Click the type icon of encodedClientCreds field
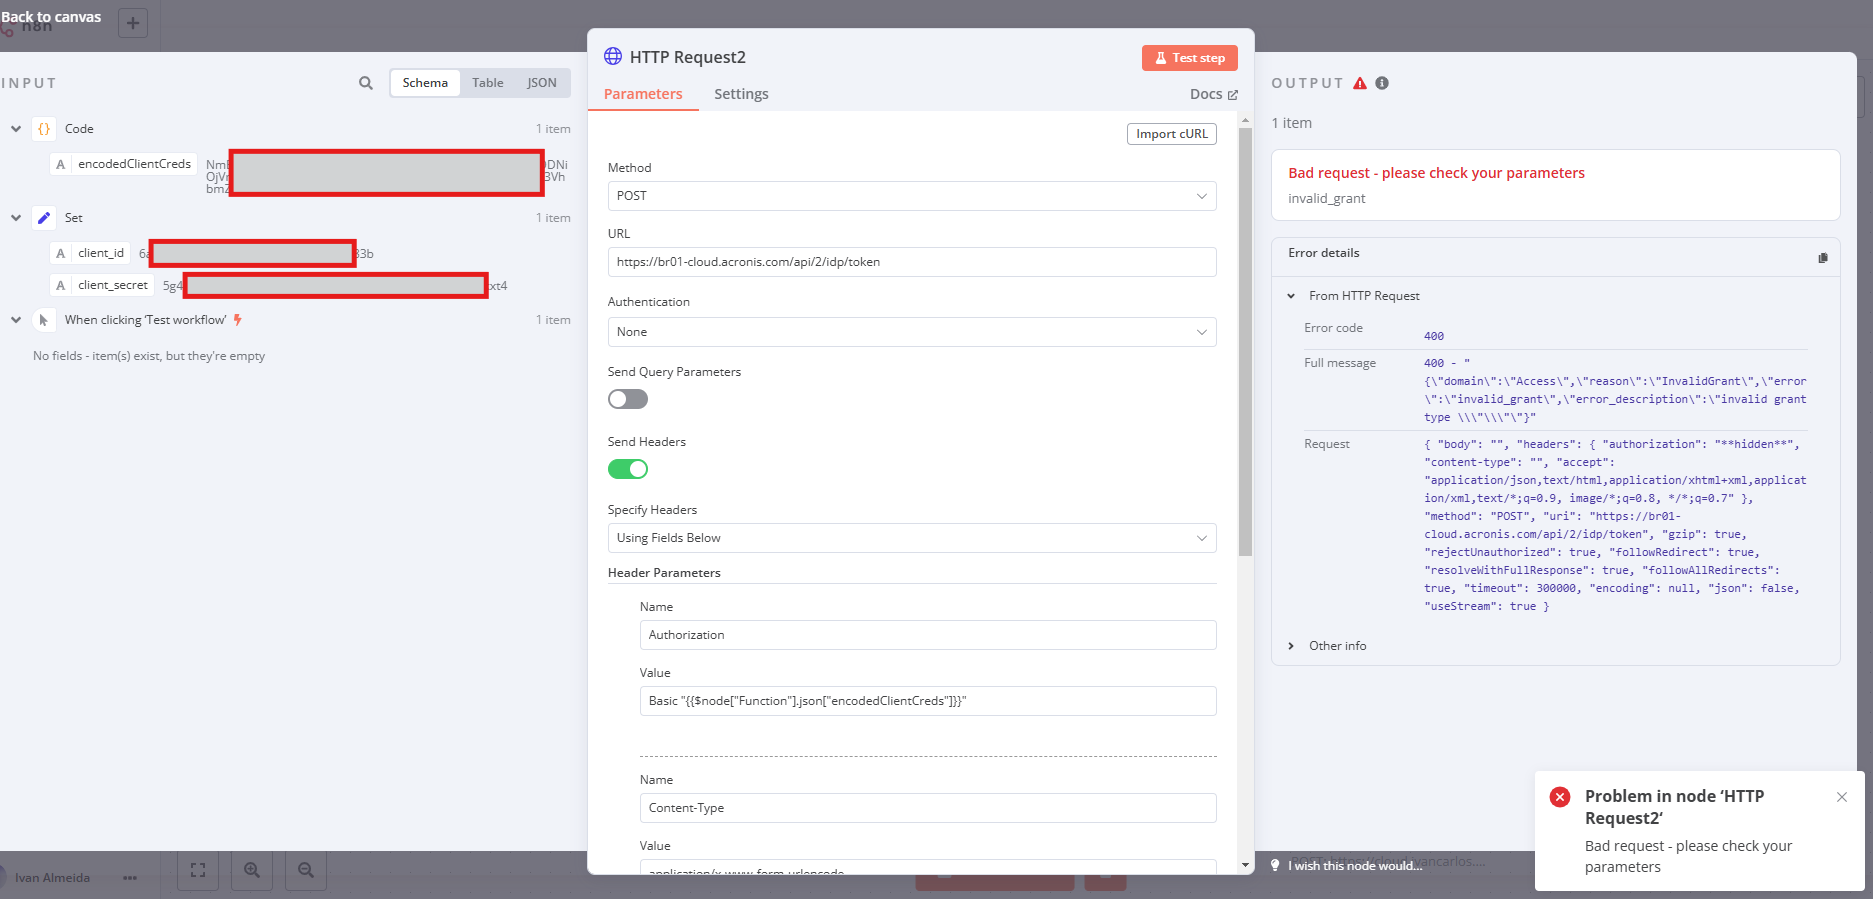The image size is (1873, 899). tap(61, 164)
